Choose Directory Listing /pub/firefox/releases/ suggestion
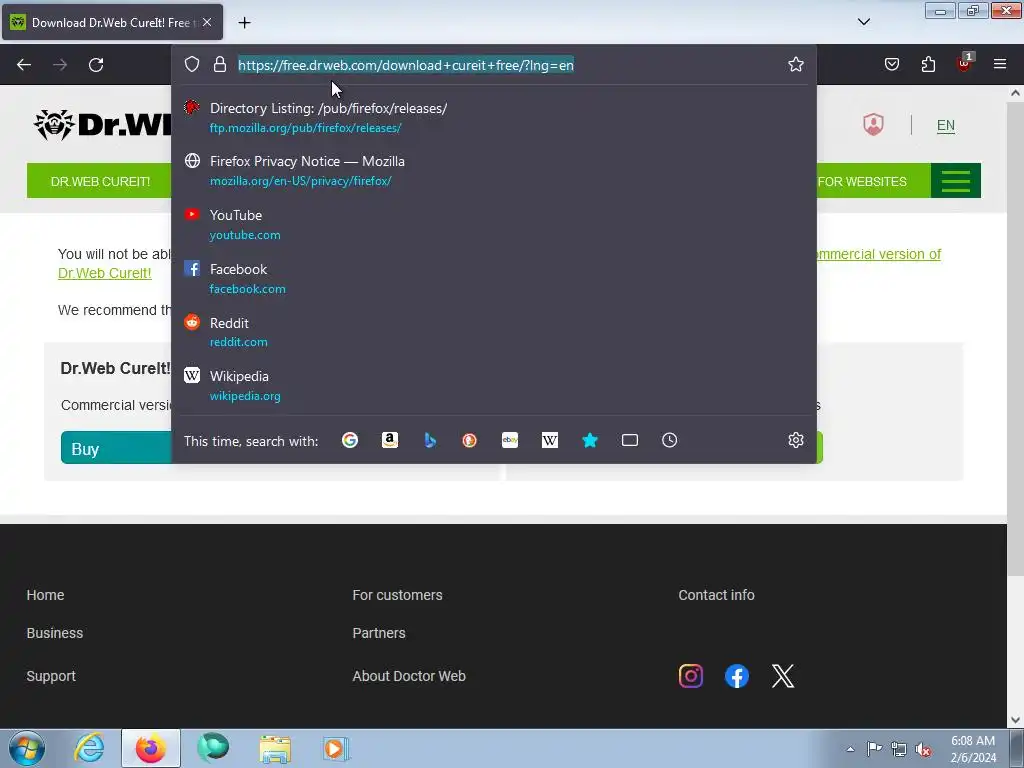This screenshot has height=768, width=1024. point(494,118)
